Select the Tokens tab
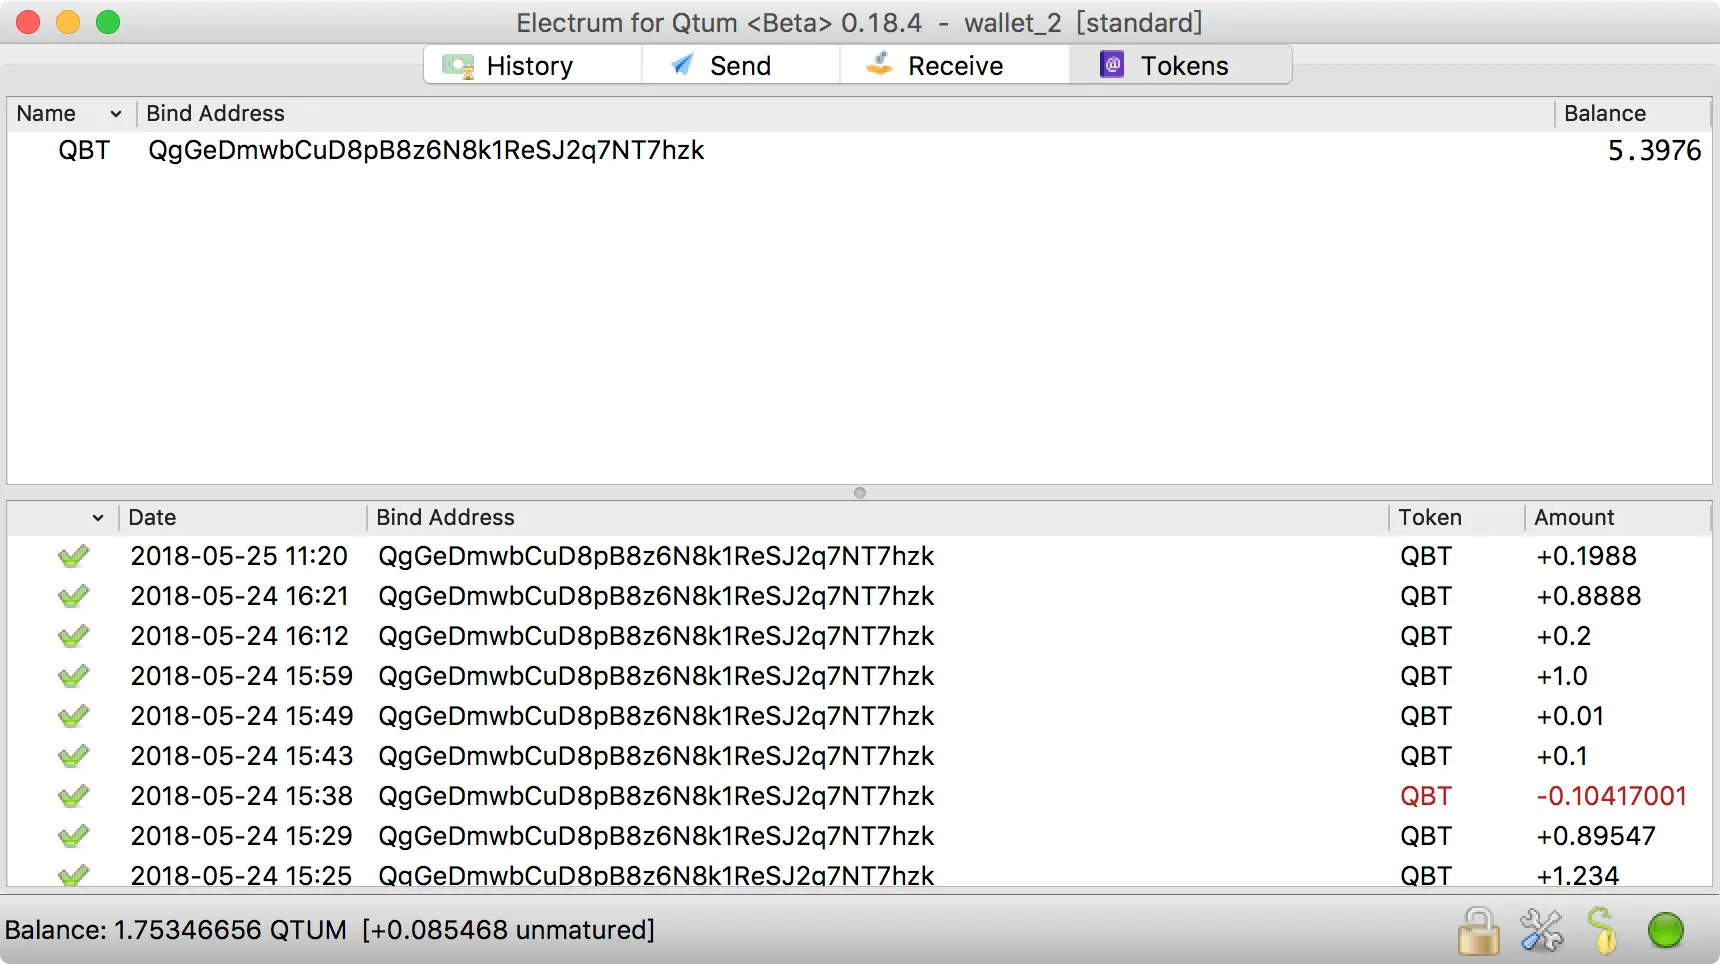Viewport: 1720px width, 964px height. pyautogui.click(x=1180, y=66)
